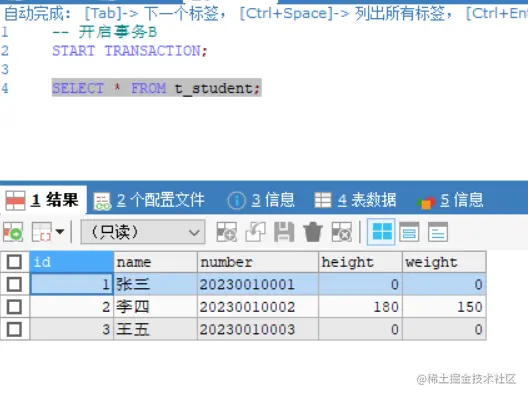Select the id cell of 王五
The height and width of the screenshot is (397, 528).
click(71, 329)
